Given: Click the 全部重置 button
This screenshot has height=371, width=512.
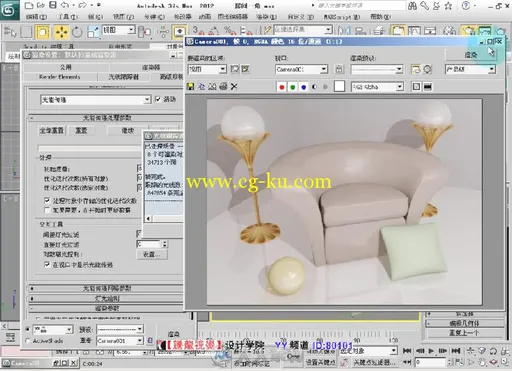Looking at the screenshot, I should pyautogui.click(x=52, y=130).
